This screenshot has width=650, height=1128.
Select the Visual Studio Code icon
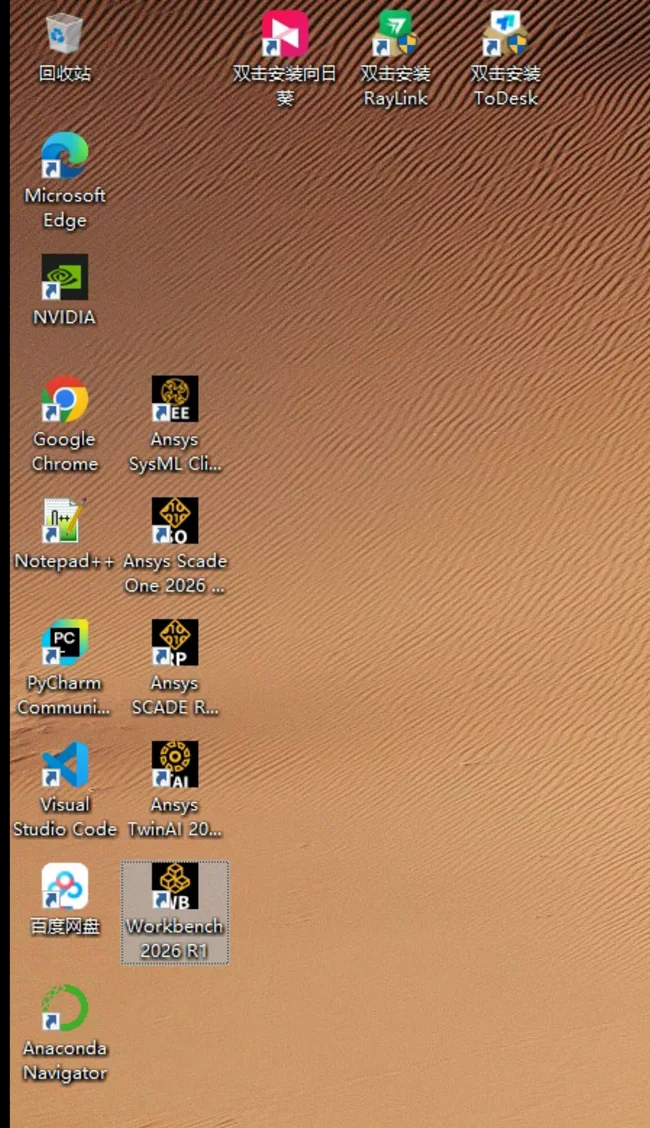pos(65,789)
